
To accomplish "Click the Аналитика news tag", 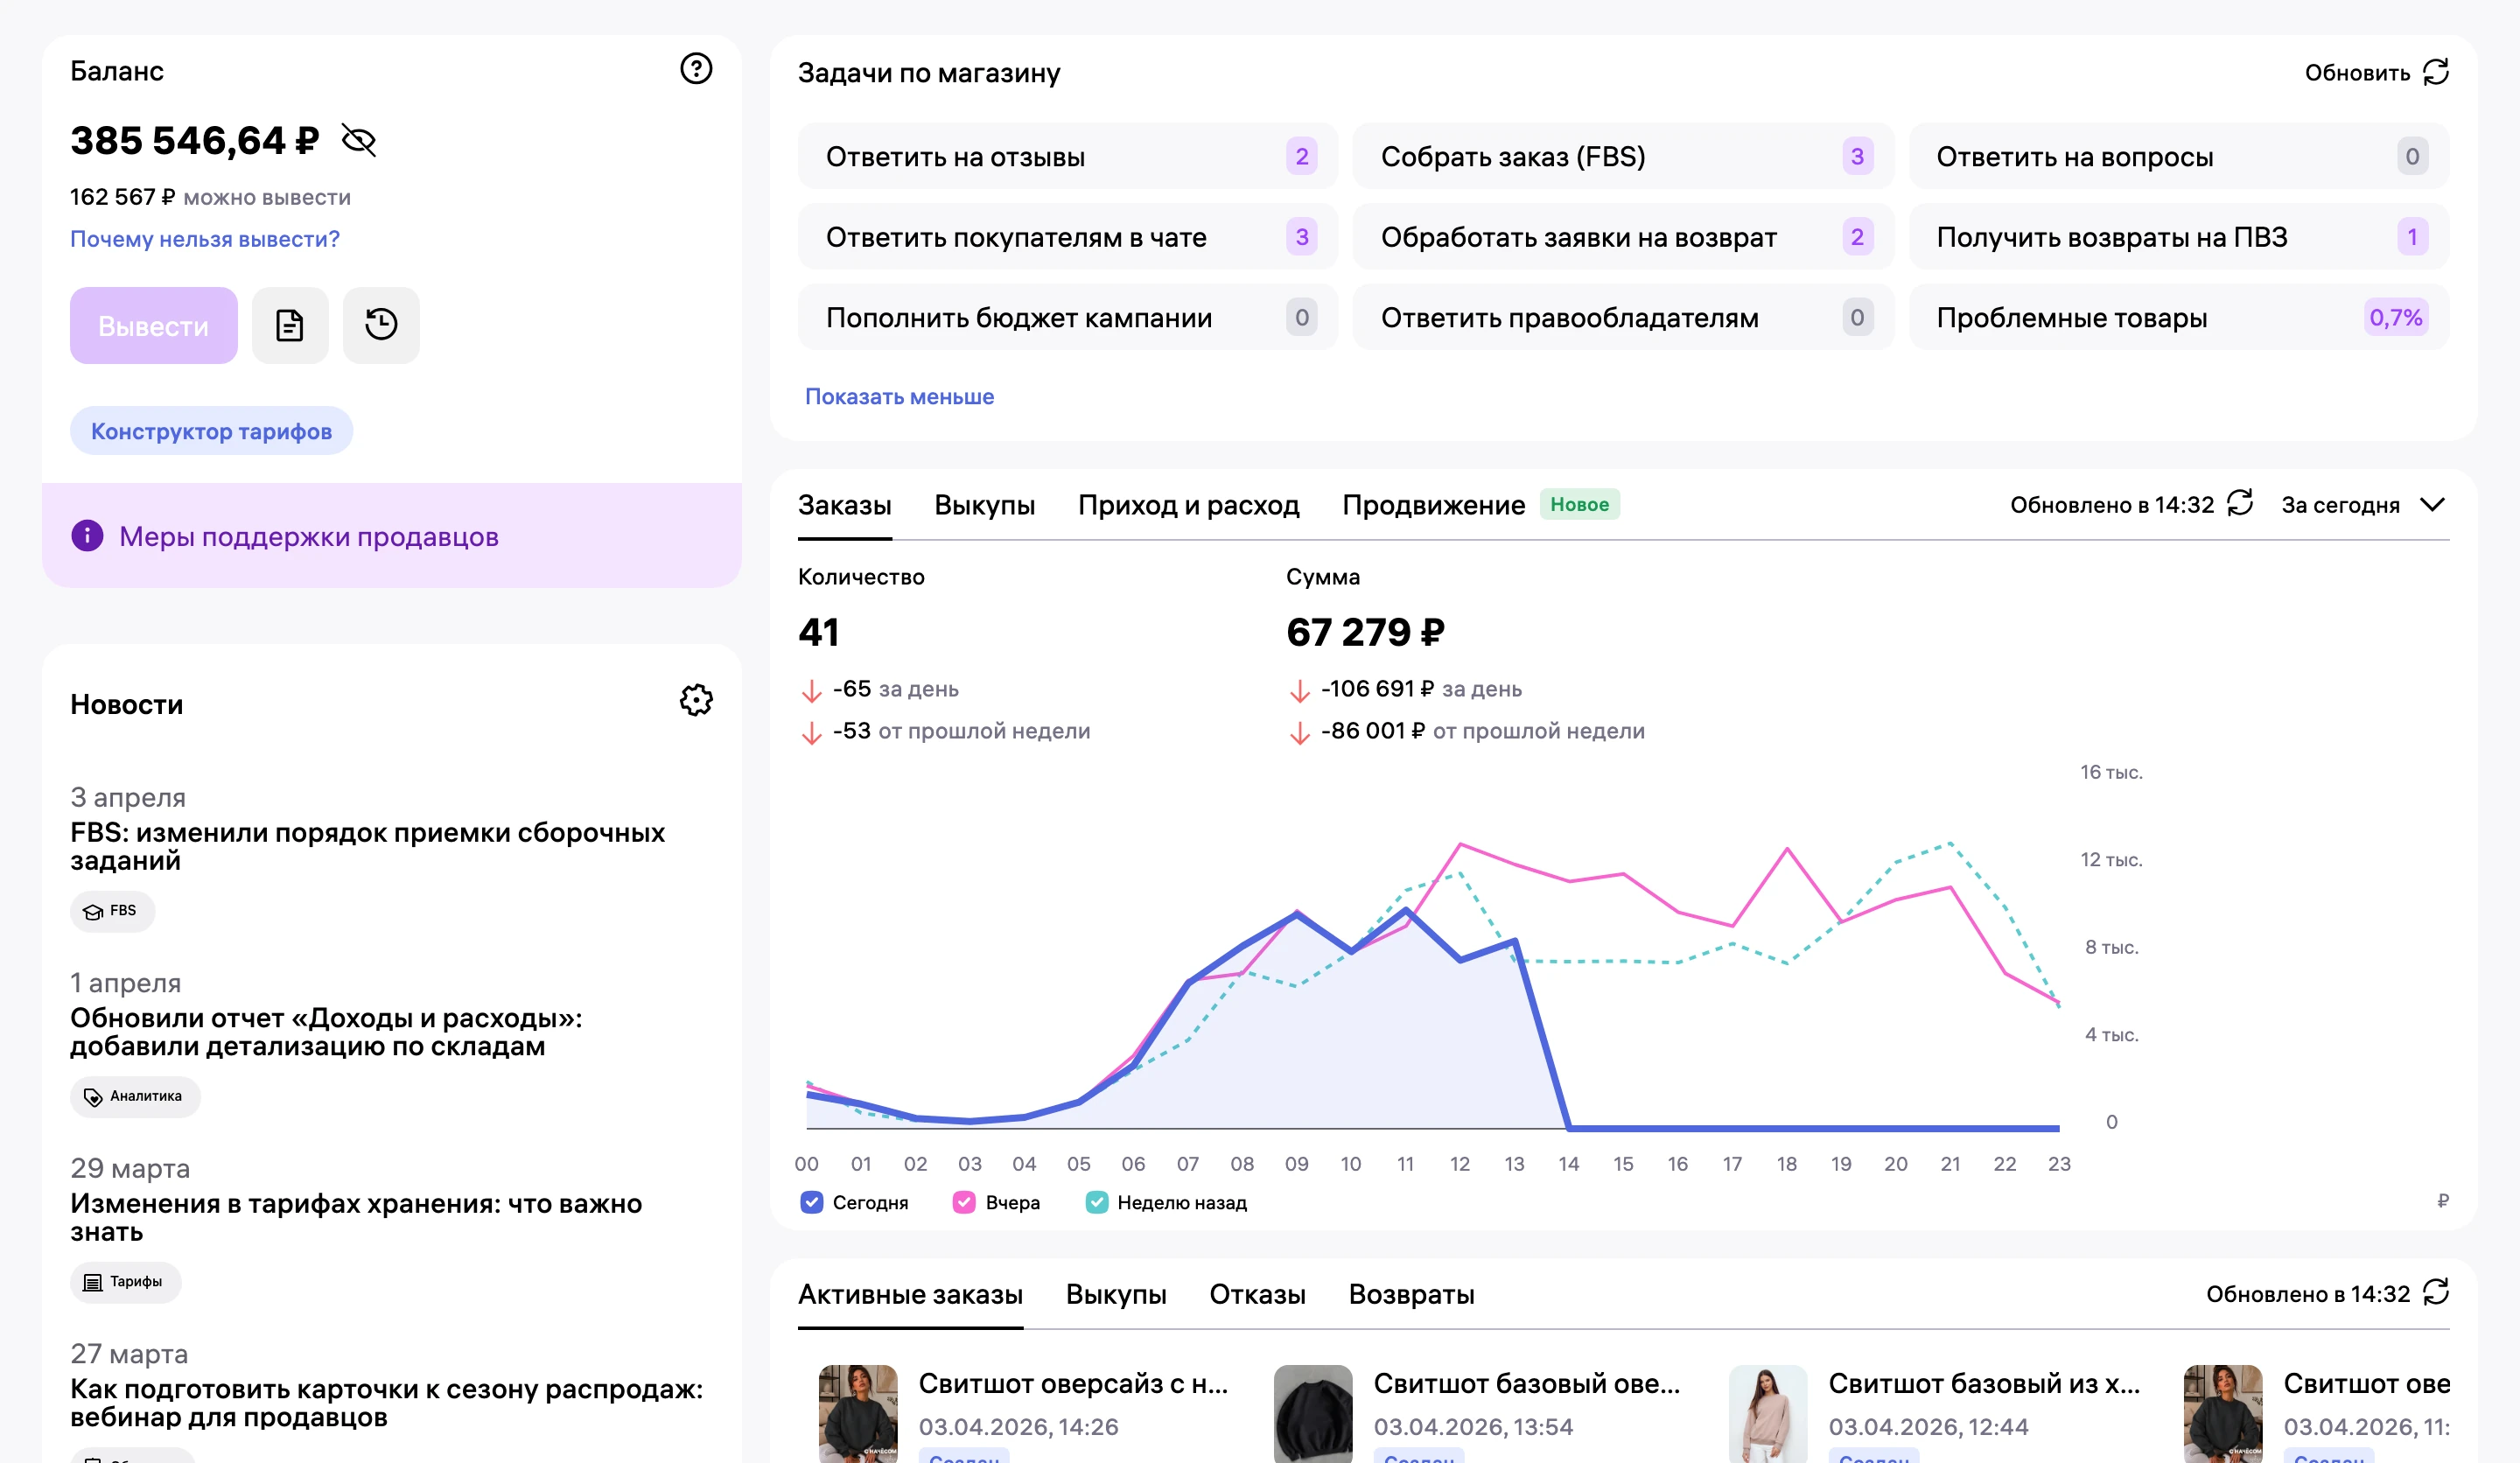I will pos(135,1097).
